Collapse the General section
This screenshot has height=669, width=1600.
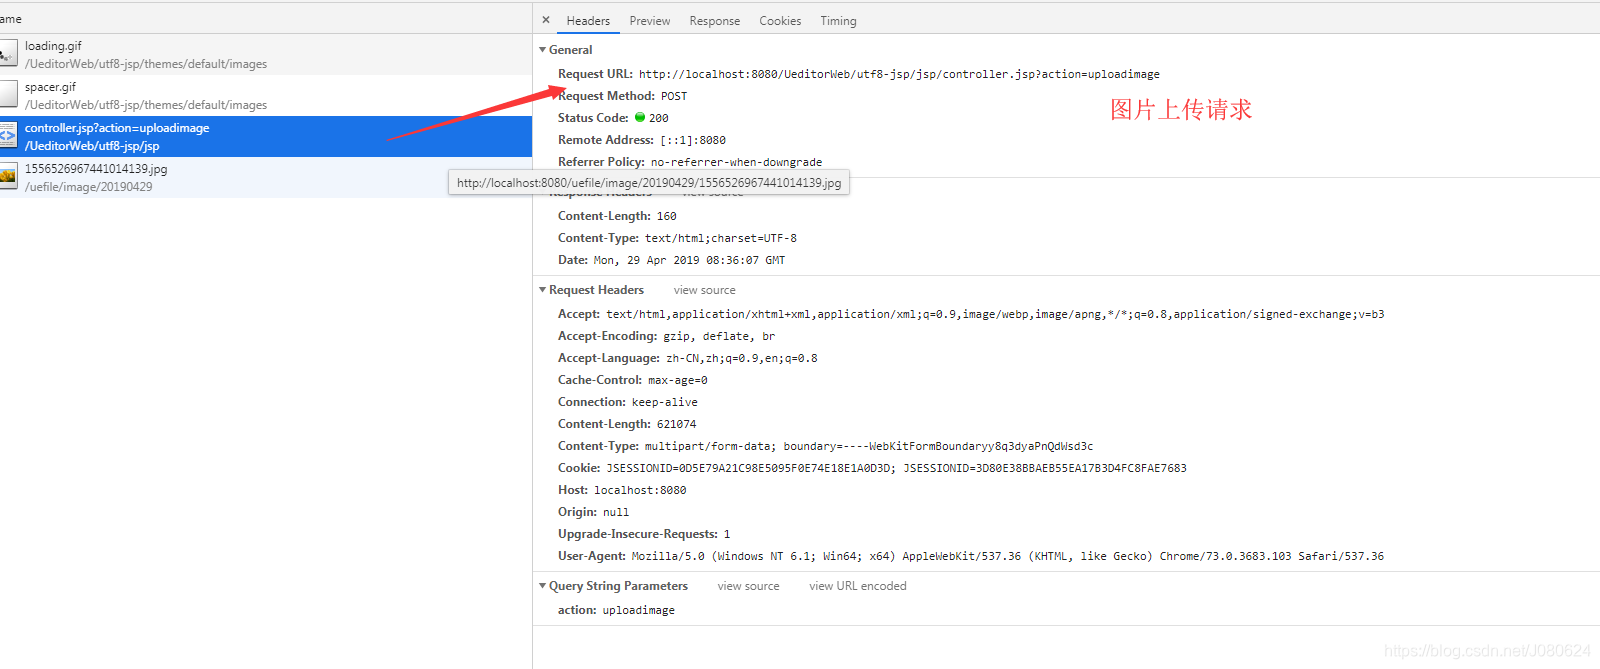pyautogui.click(x=543, y=50)
